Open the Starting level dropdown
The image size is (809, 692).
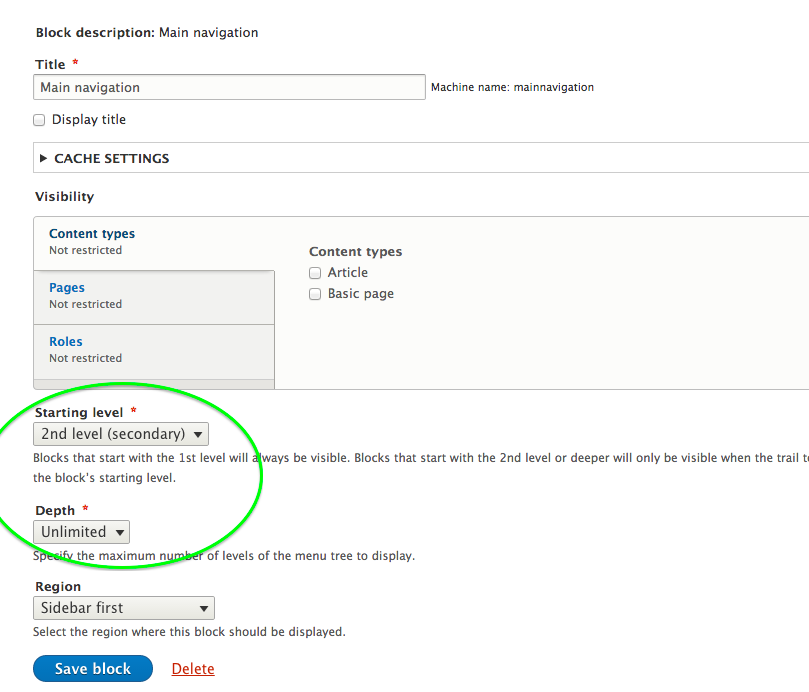click(x=121, y=434)
